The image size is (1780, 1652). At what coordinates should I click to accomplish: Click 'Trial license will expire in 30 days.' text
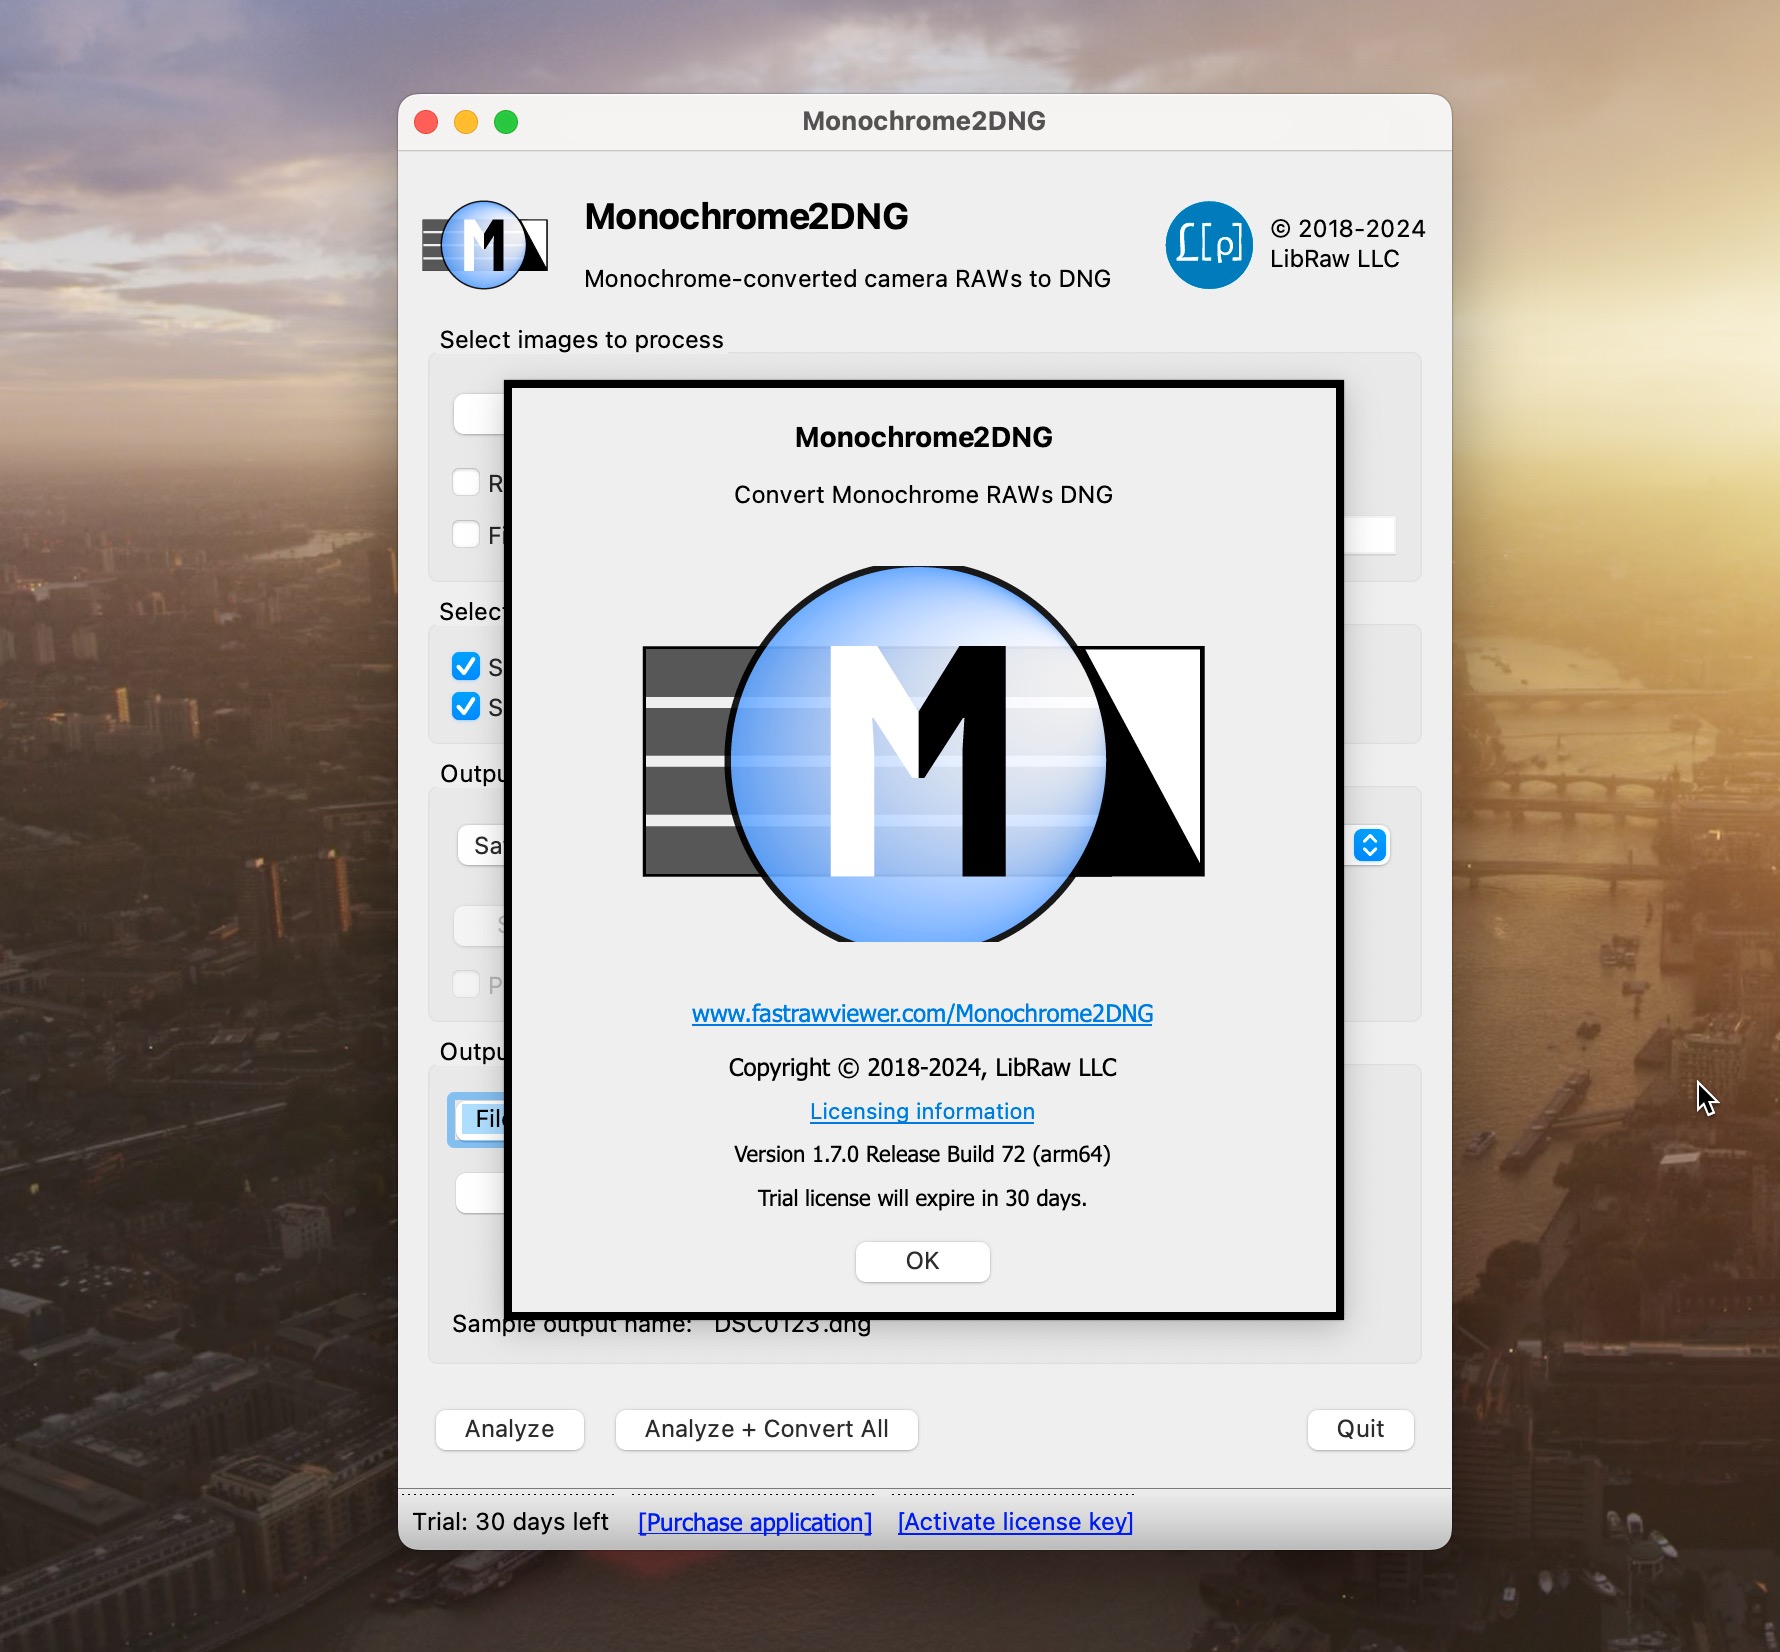tap(922, 1198)
